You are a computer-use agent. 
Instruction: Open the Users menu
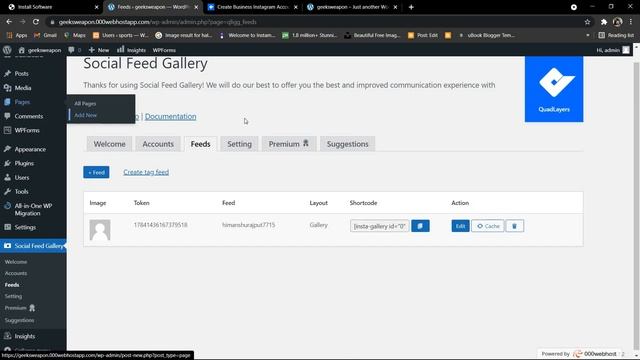click(22, 178)
